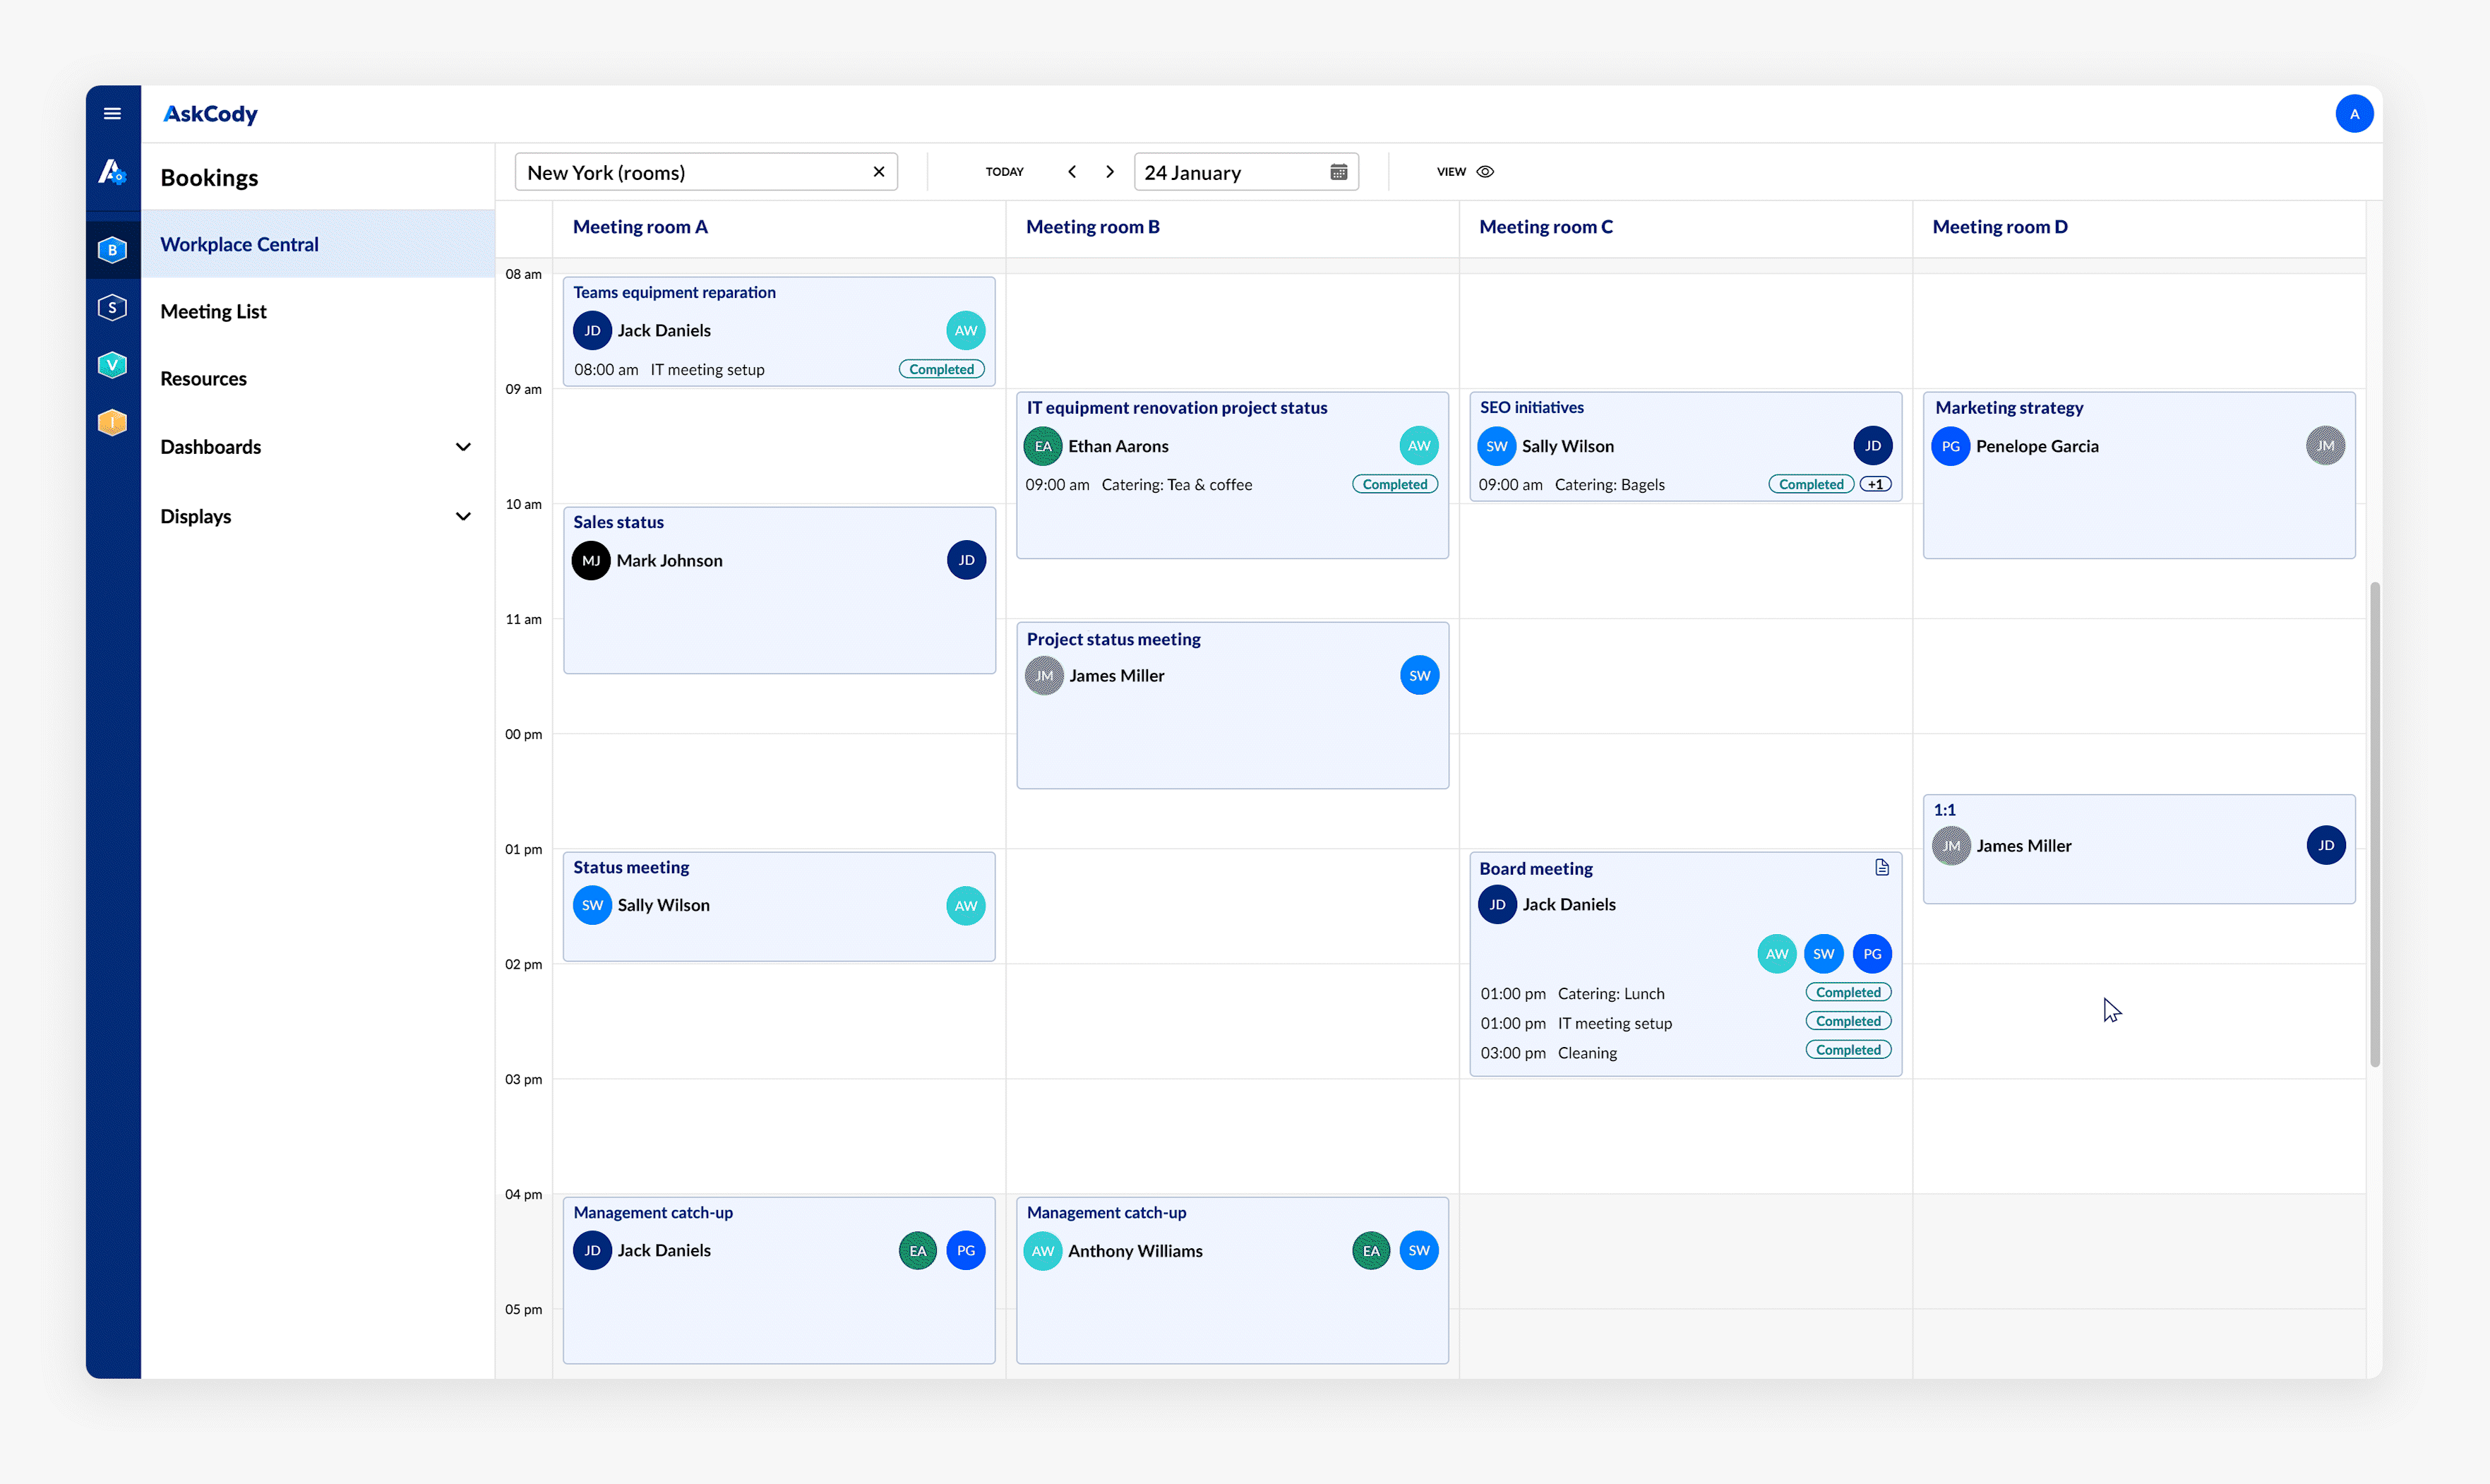Select the Services hexagon S icon
The image size is (2490, 1484).
[112, 307]
